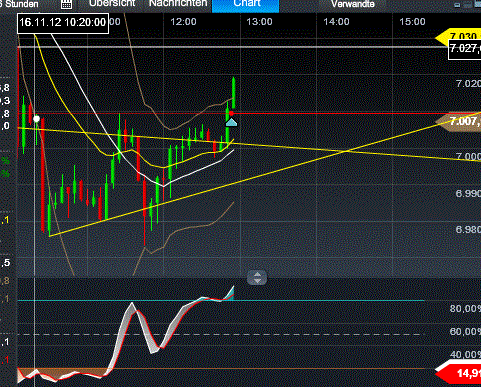Switch to the Übersicht tab
Image resolution: width=481 pixels, height=387 pixels.
pyautogui.click(x=112, y=3)
